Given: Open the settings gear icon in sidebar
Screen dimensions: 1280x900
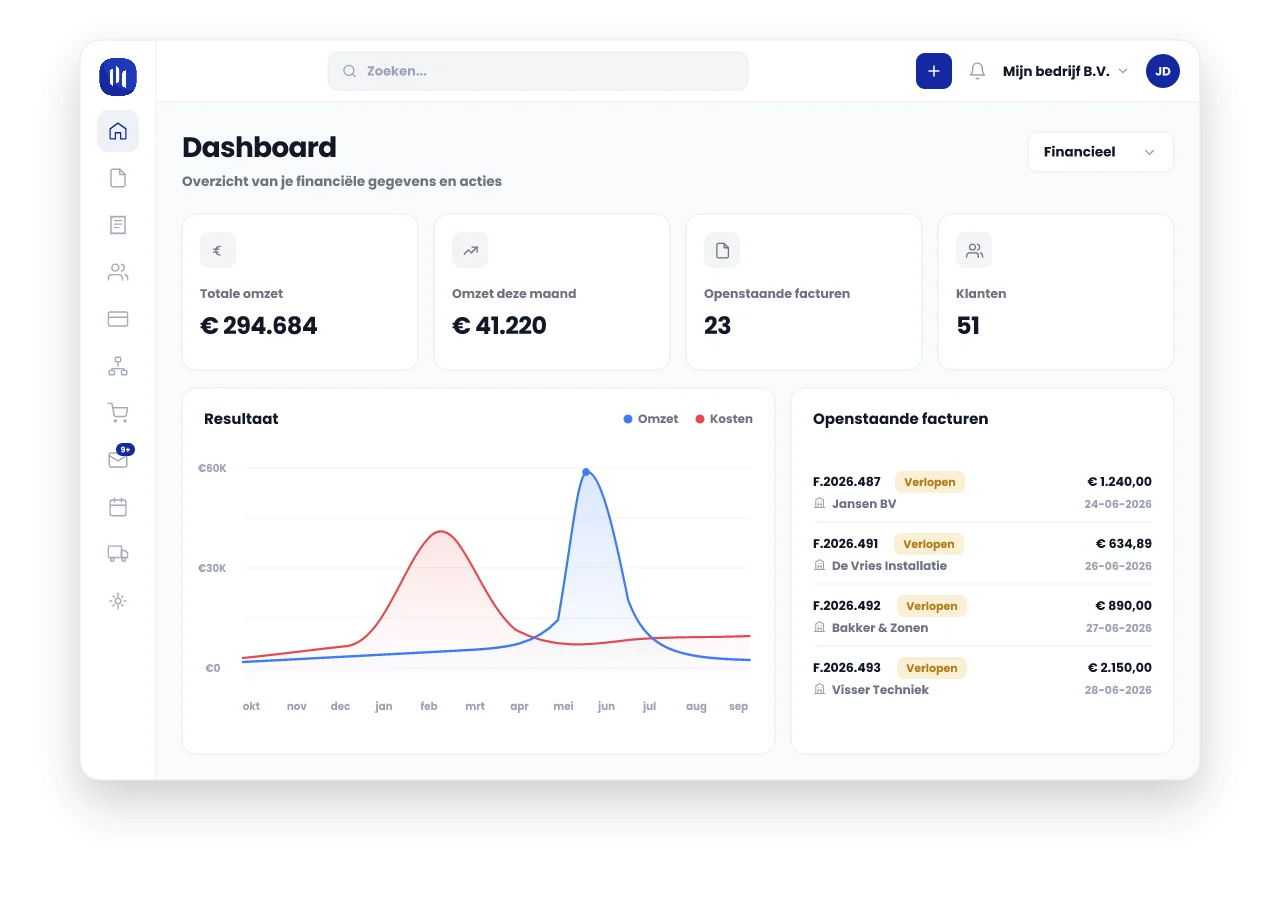Looking at the screenshot, I should pos(118,601).
